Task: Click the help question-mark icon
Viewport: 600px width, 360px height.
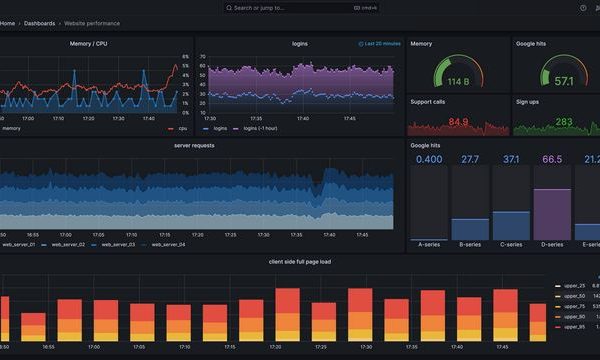Action: tap(583, 8)
